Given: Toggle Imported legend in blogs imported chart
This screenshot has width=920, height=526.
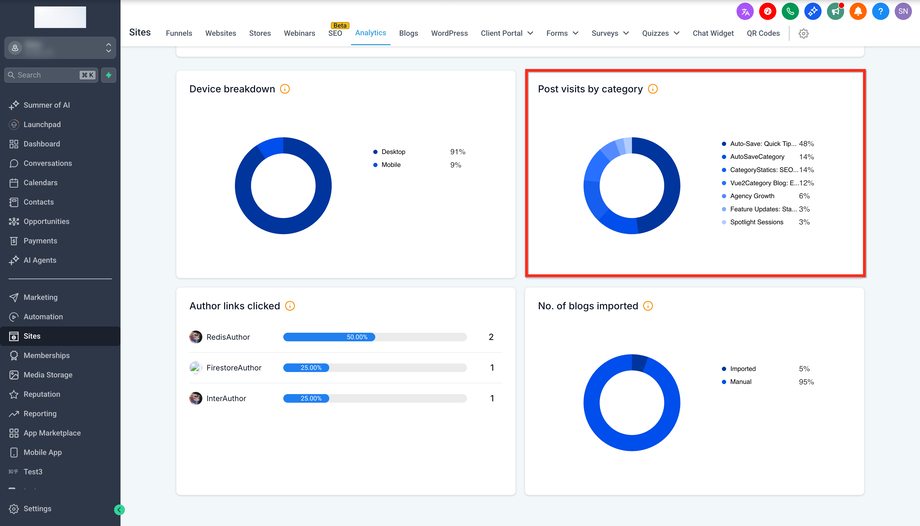Looking at the screenshot, I should [742, 369].
